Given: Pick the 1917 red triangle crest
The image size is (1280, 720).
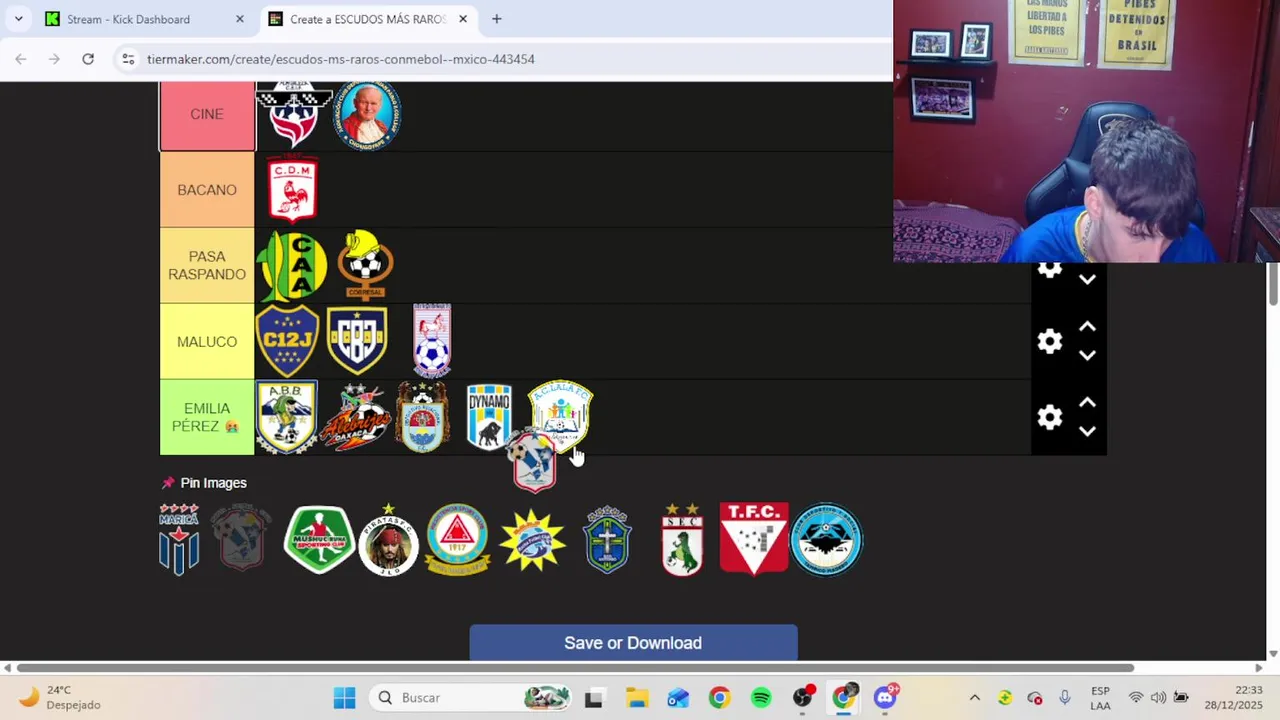Looking at the screenshot, I should 457,539.
